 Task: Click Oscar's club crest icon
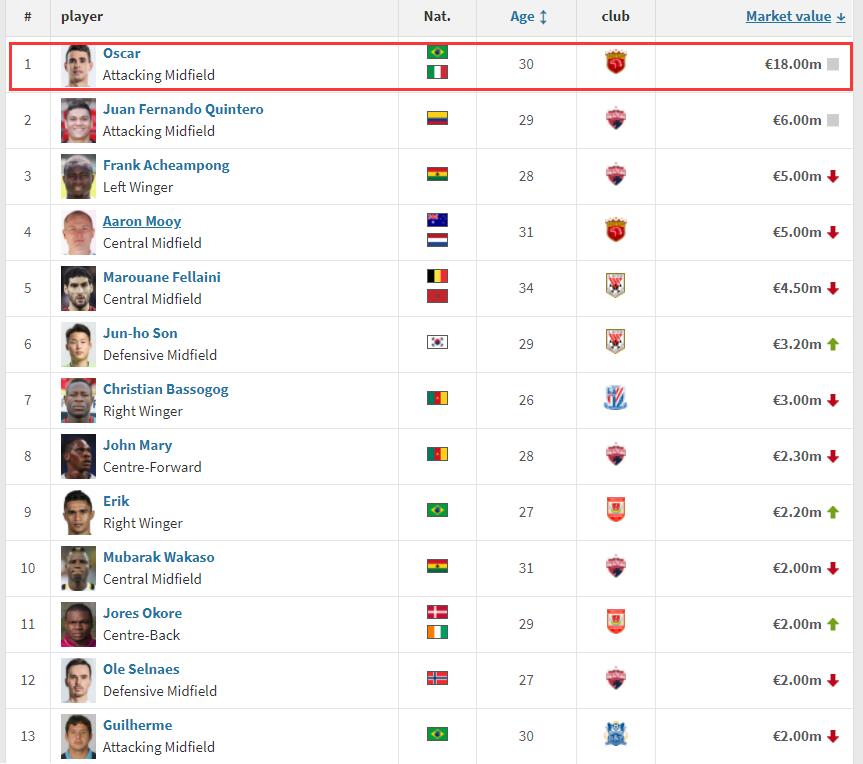point(616,65)
